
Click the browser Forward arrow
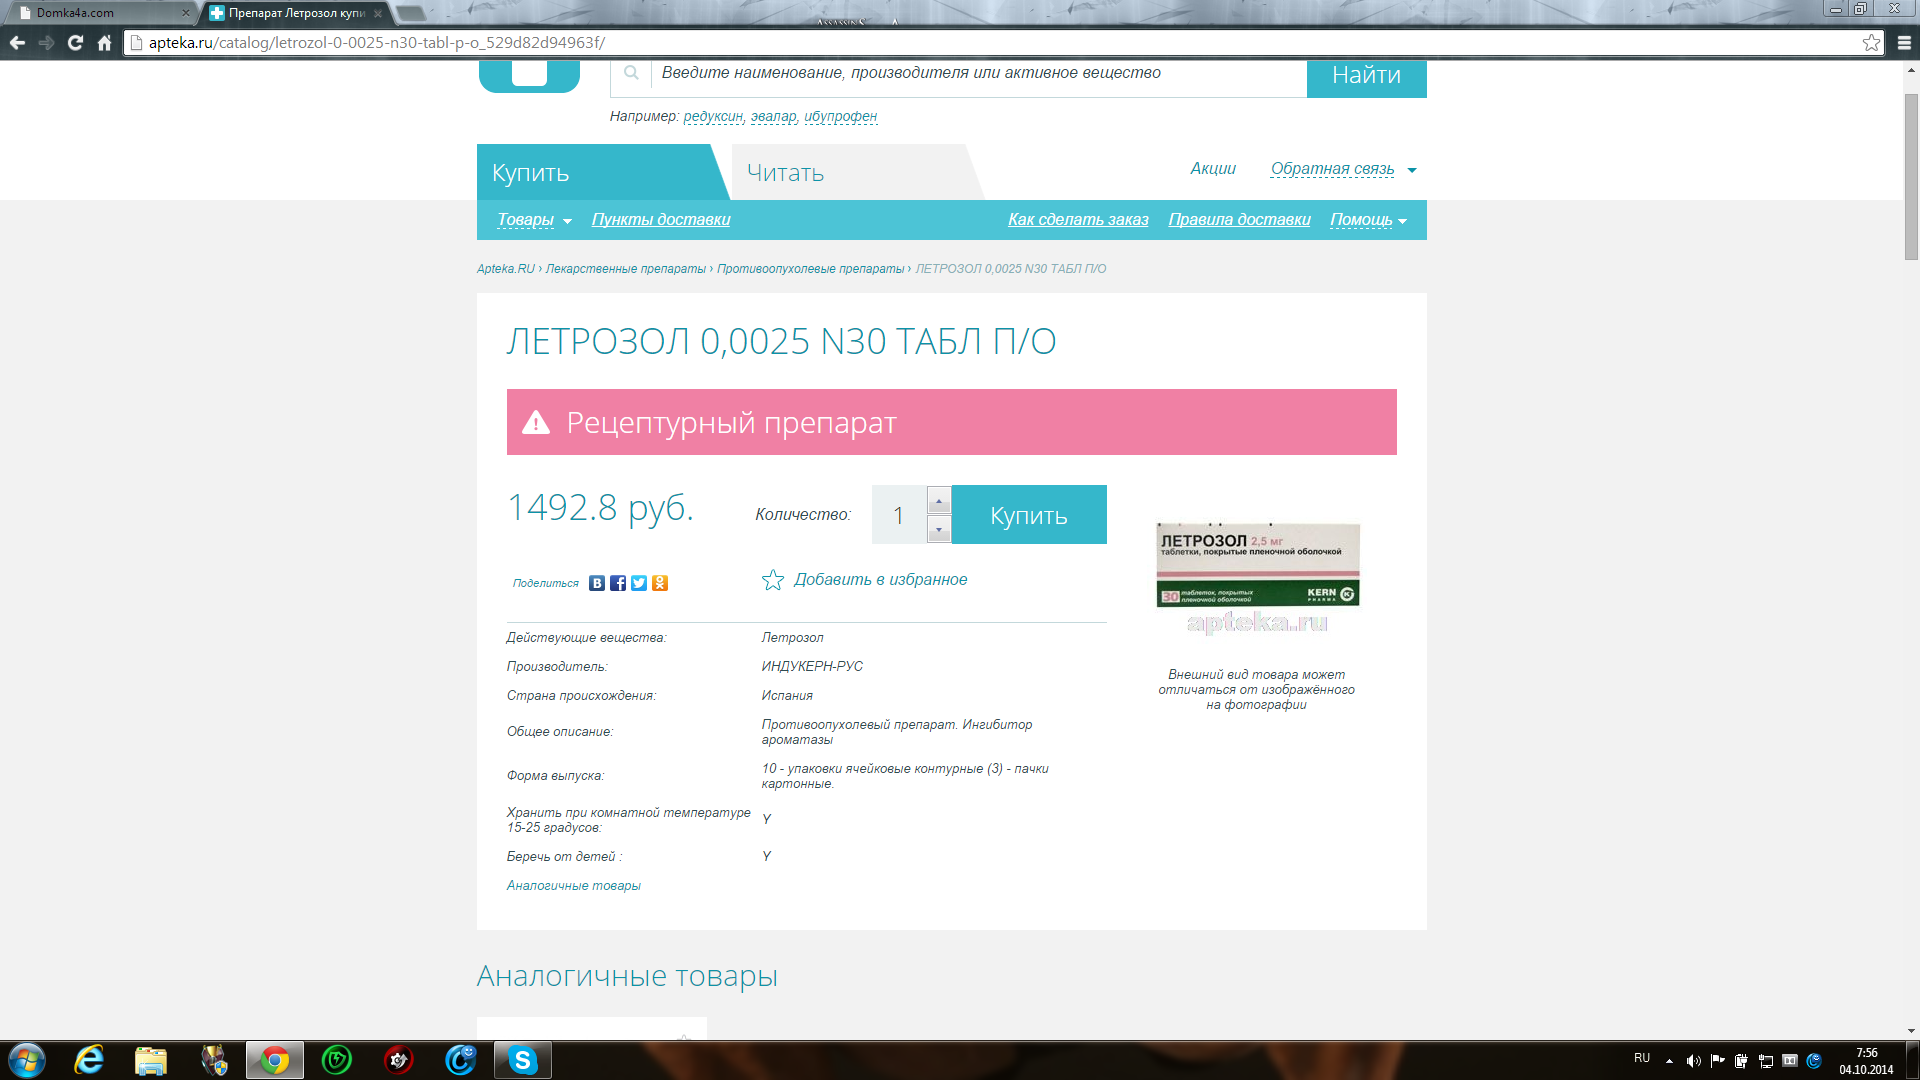pyautogui.click(x=46, y=42)
